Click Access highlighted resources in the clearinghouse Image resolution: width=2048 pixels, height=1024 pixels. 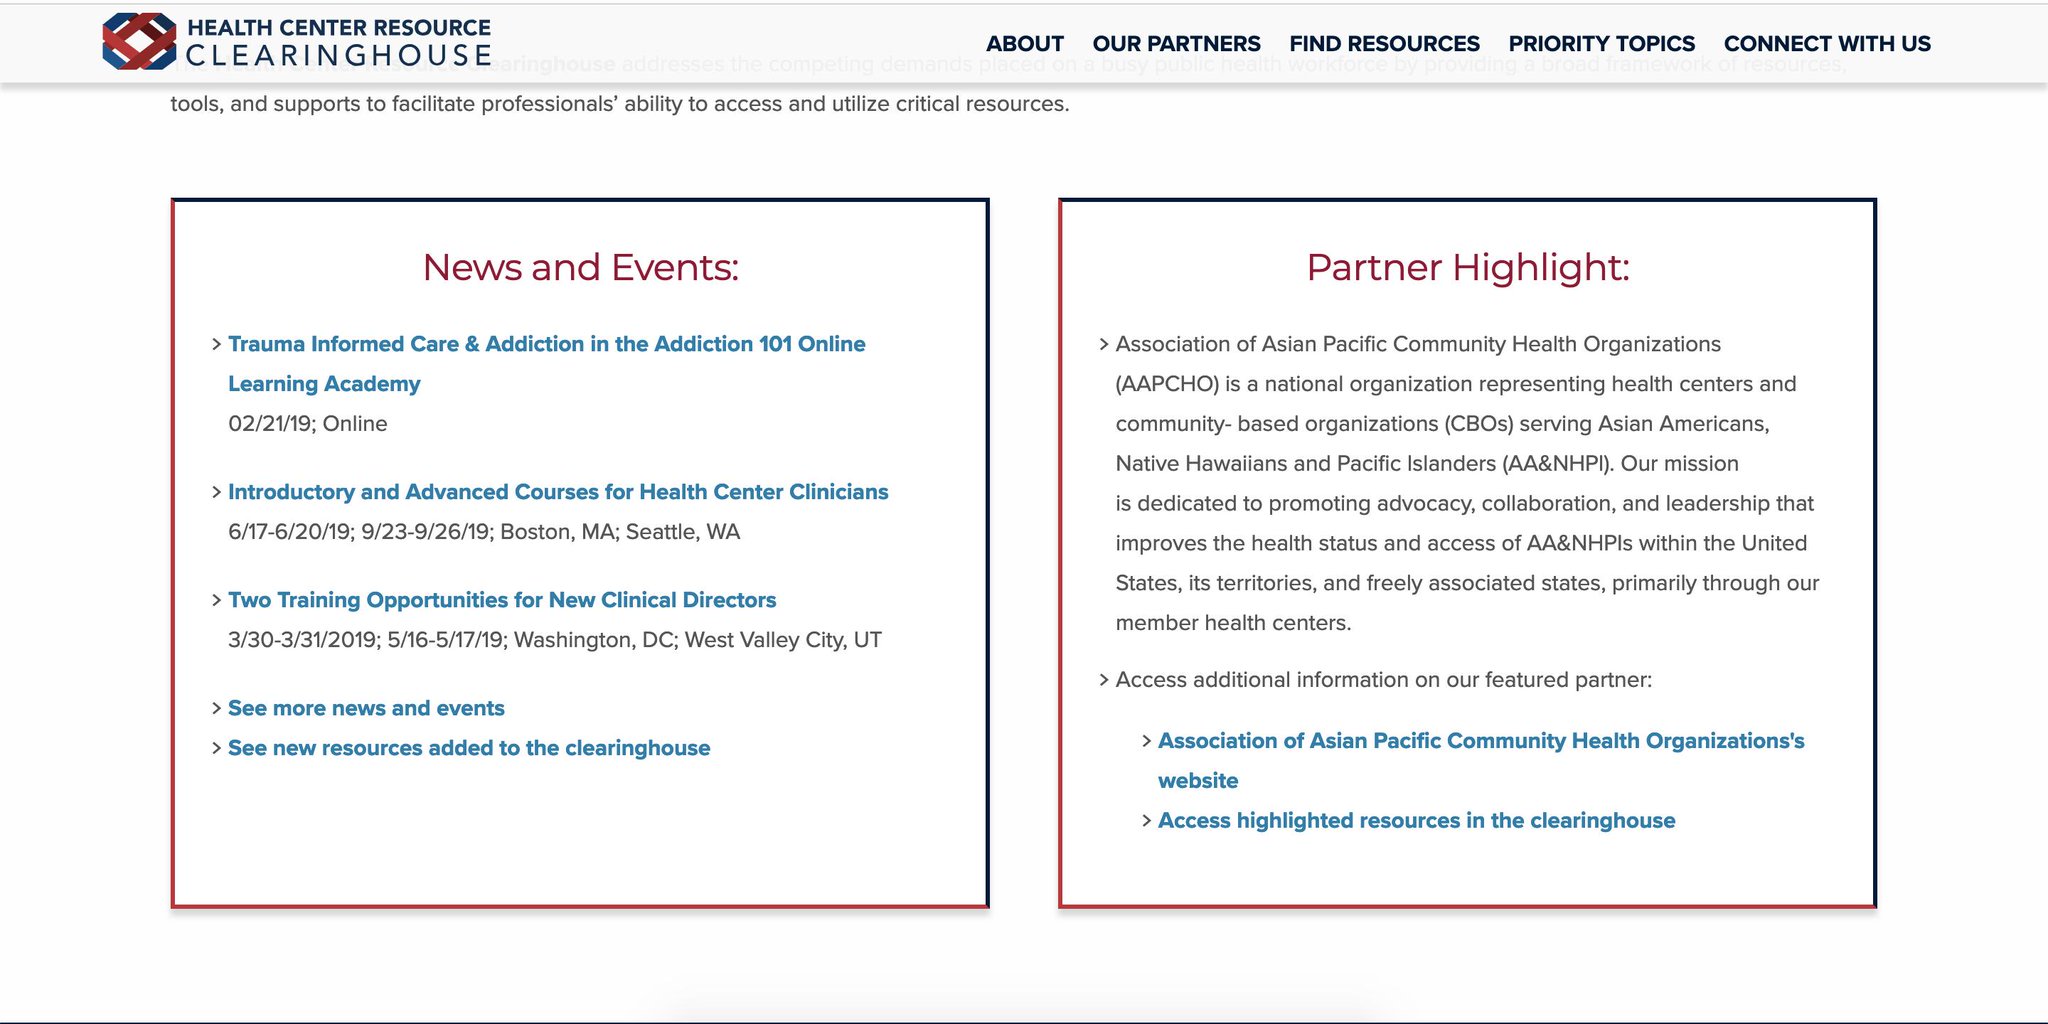pos(1416,821)
